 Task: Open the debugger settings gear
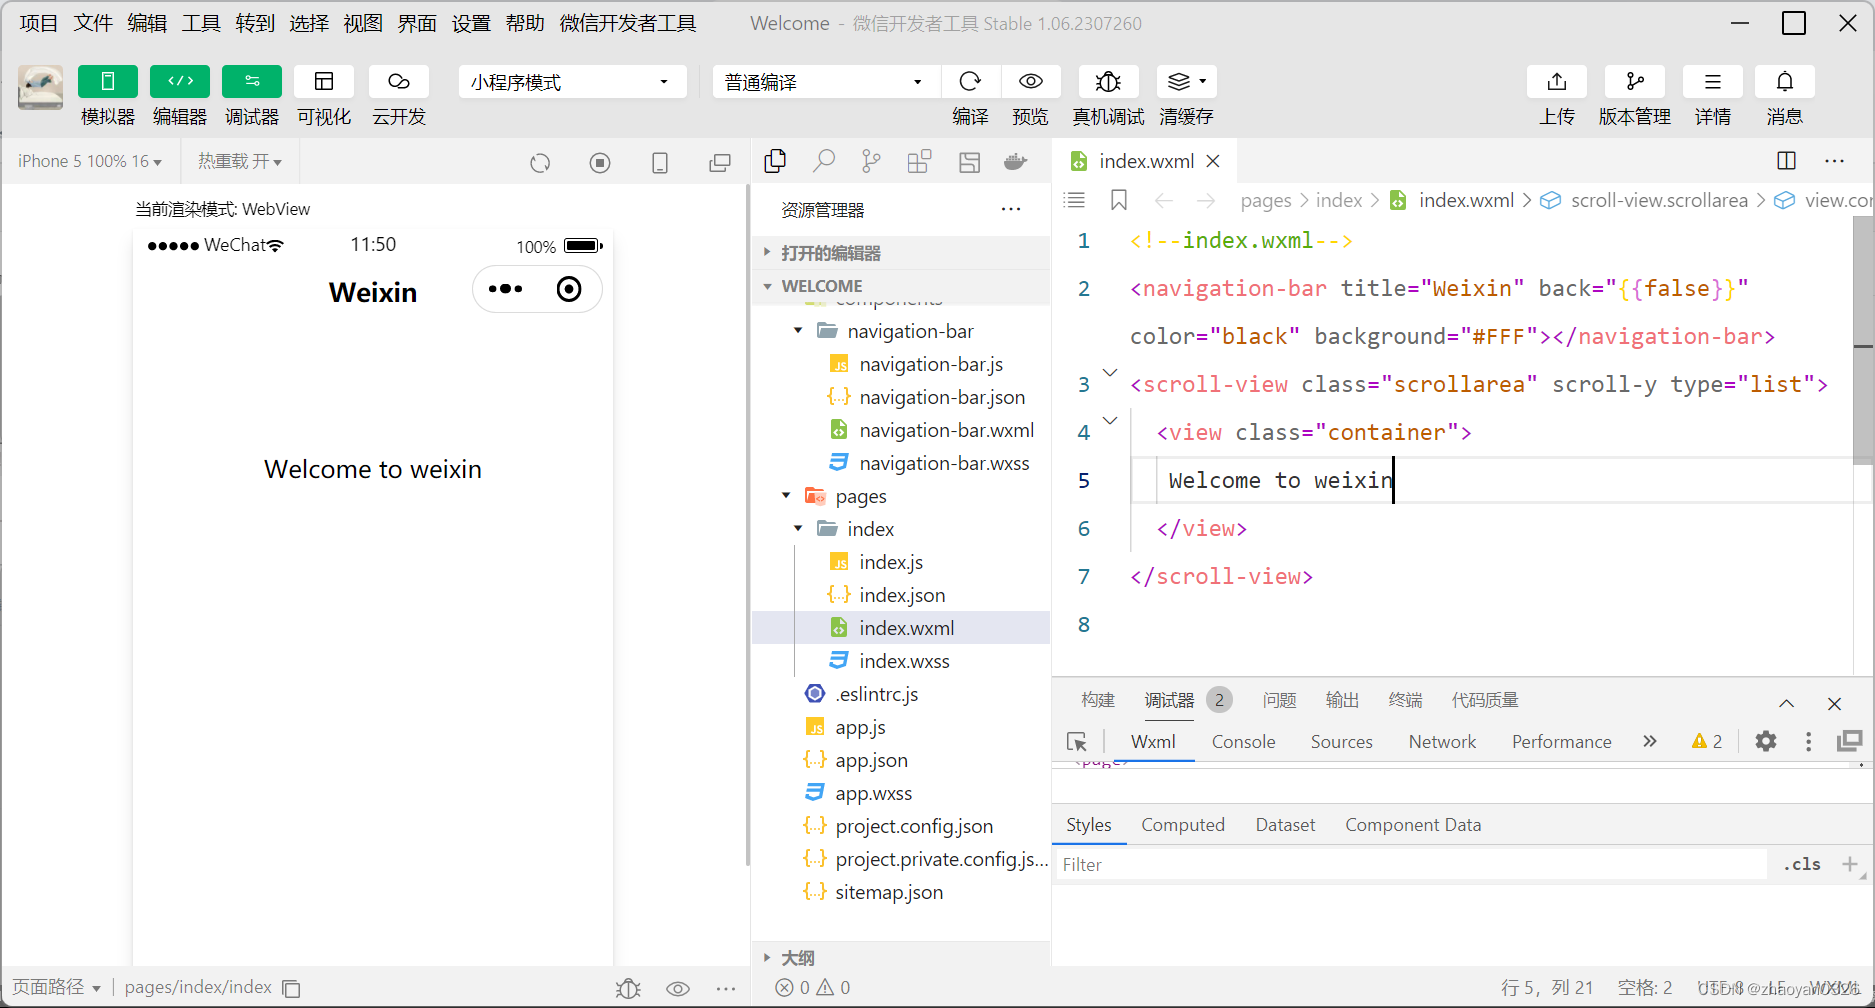point(1766,741)
